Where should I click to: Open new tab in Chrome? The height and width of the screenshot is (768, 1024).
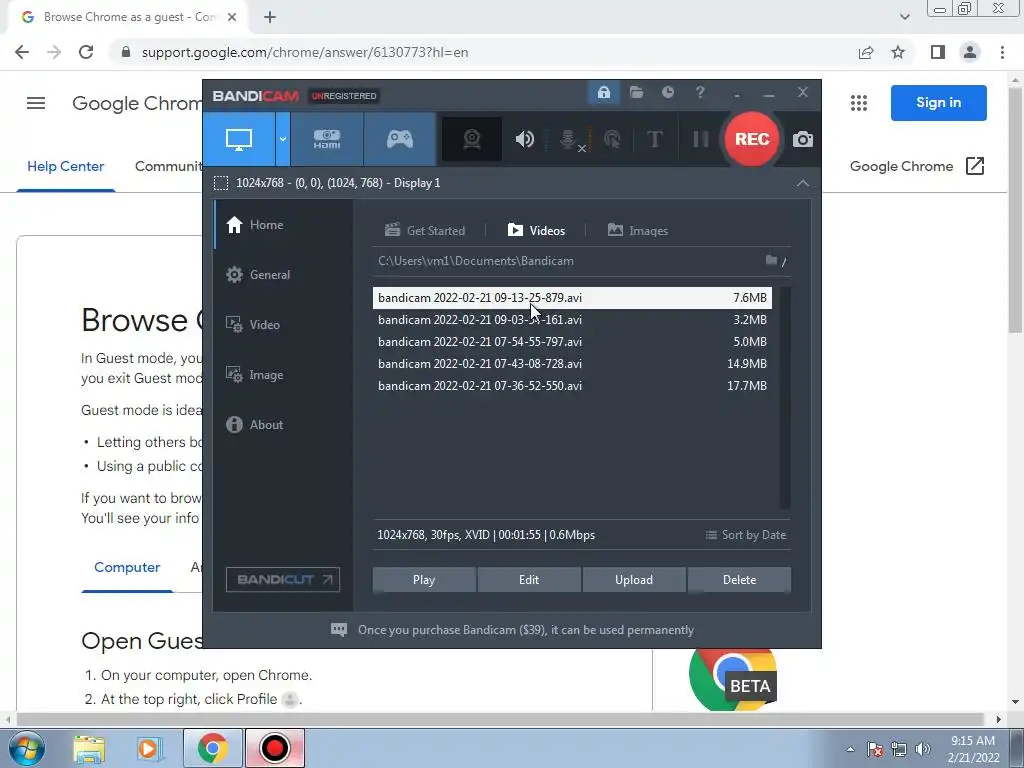270,17
